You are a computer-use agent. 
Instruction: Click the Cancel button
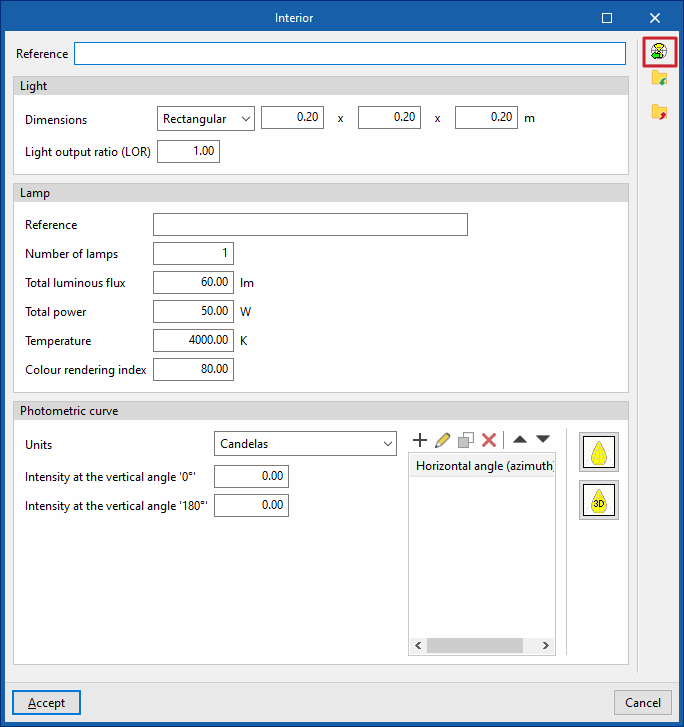(643, 703)
